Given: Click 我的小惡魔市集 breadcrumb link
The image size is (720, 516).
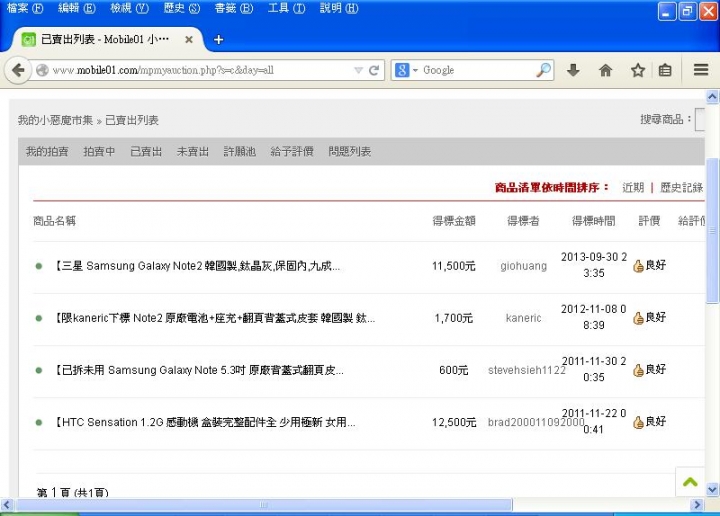Looking at the screenshot, I should [55, 120].
